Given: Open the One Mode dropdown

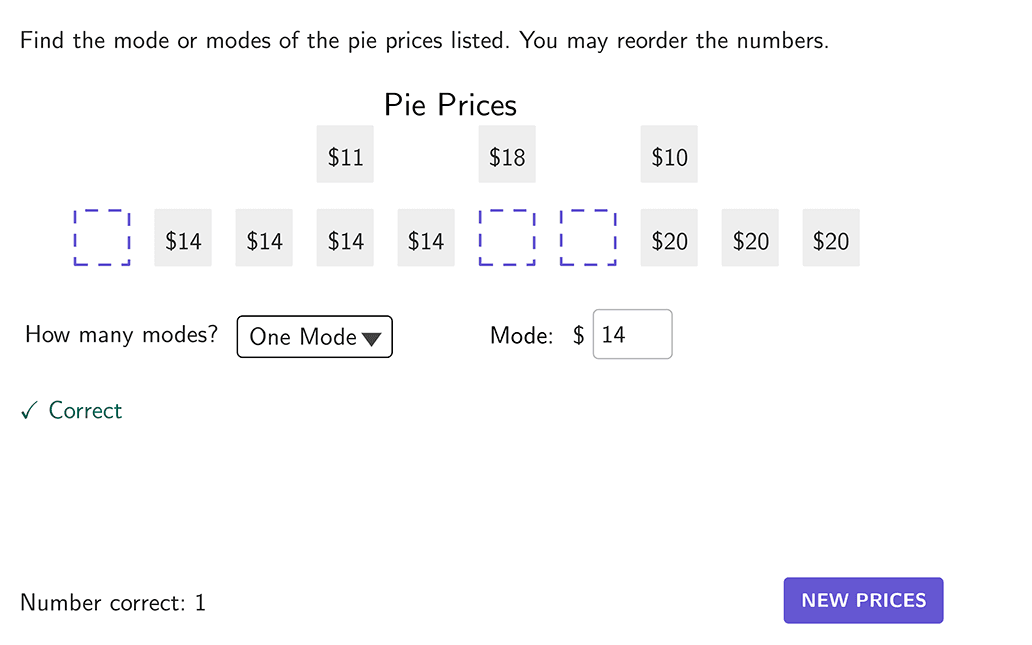Looking at the screenshot, I should [314, 336].
